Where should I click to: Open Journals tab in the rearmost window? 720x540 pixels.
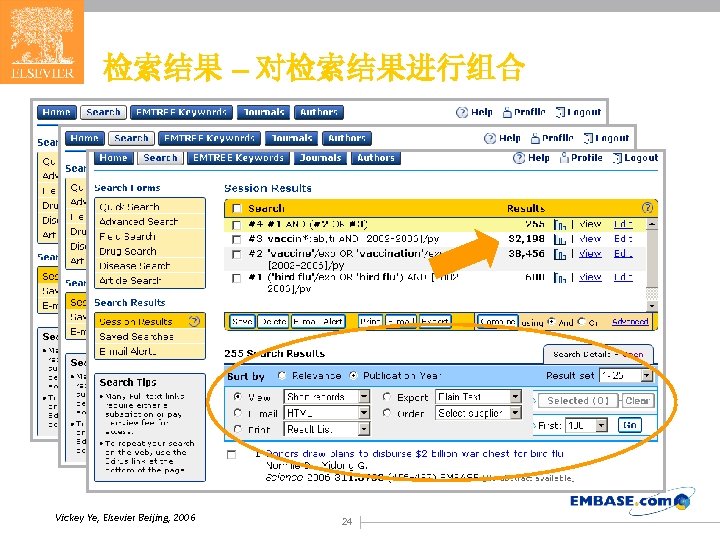[x=264, y=112]
